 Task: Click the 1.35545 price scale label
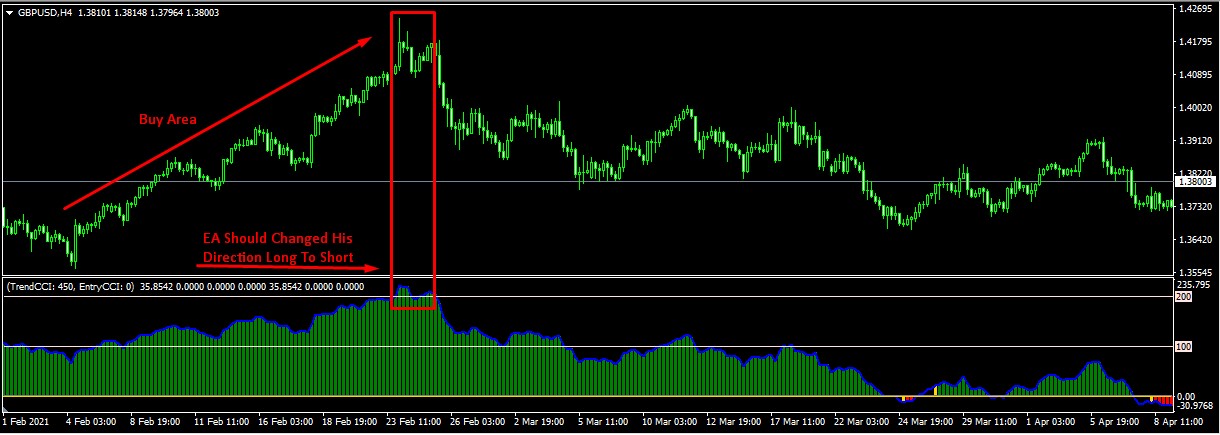pyautogui.click(x=1193, y=272)
